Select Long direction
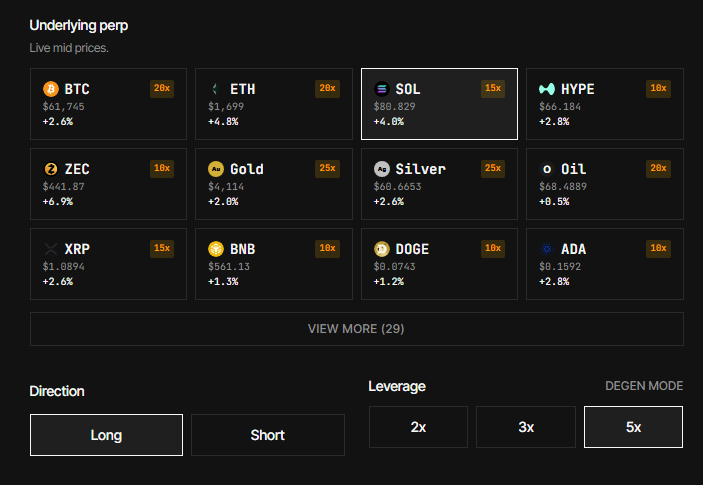703x485 pixels. [x=106, y=435]
